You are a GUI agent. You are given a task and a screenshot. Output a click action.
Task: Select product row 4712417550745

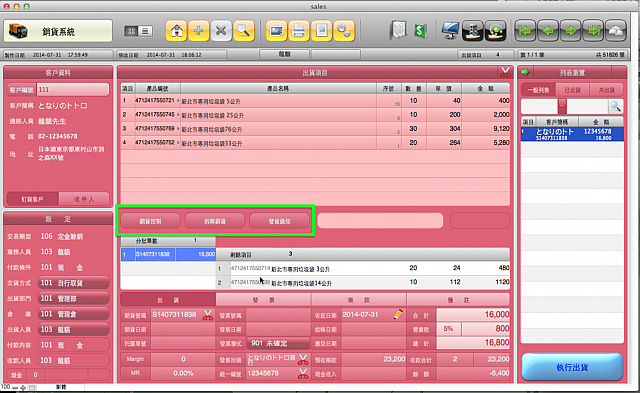point(315,115)
